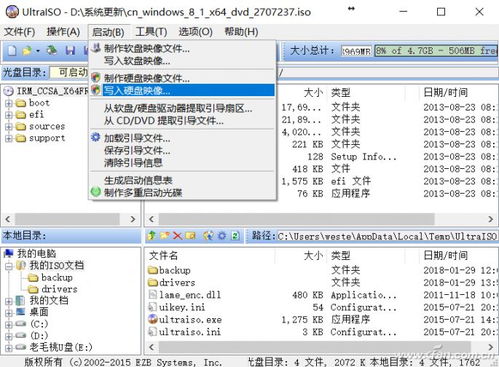The width and height of the screenshot is (499, 367).
Task: Click the go-up-one-level arrow in the local toolbar
Action: point(152,236)
